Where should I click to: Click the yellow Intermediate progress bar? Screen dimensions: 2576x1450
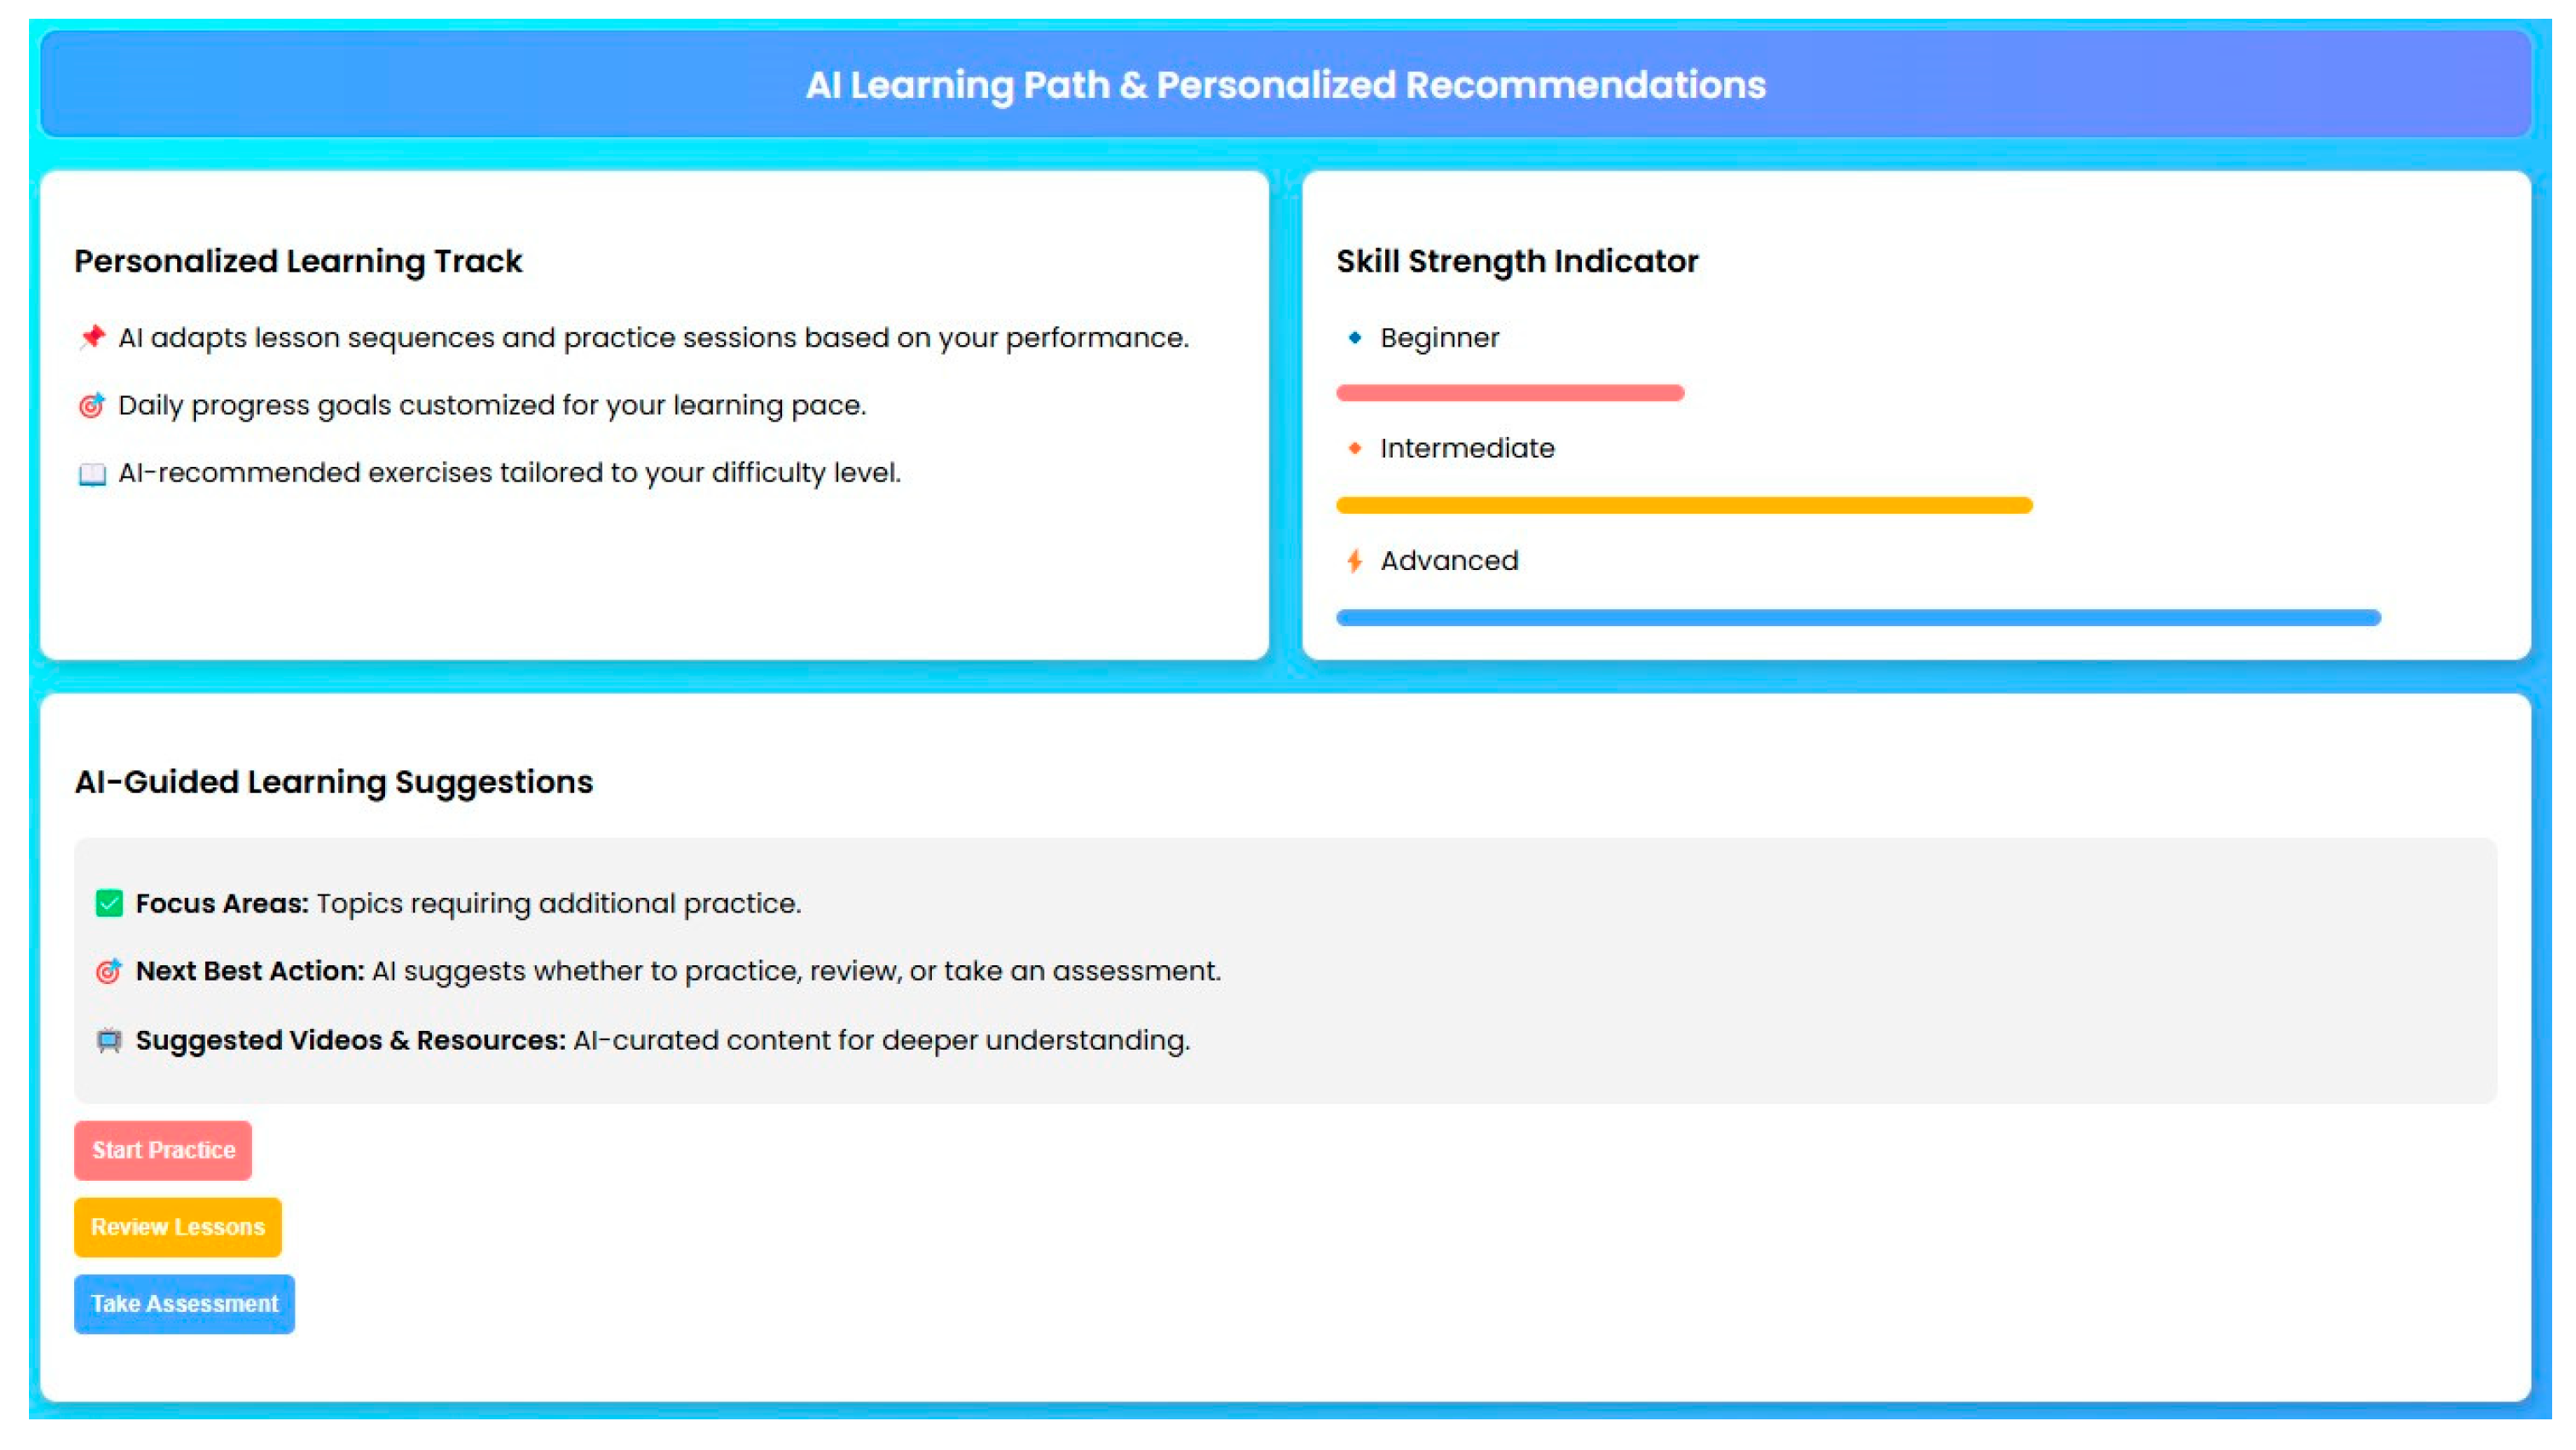tap(1684, 505)
